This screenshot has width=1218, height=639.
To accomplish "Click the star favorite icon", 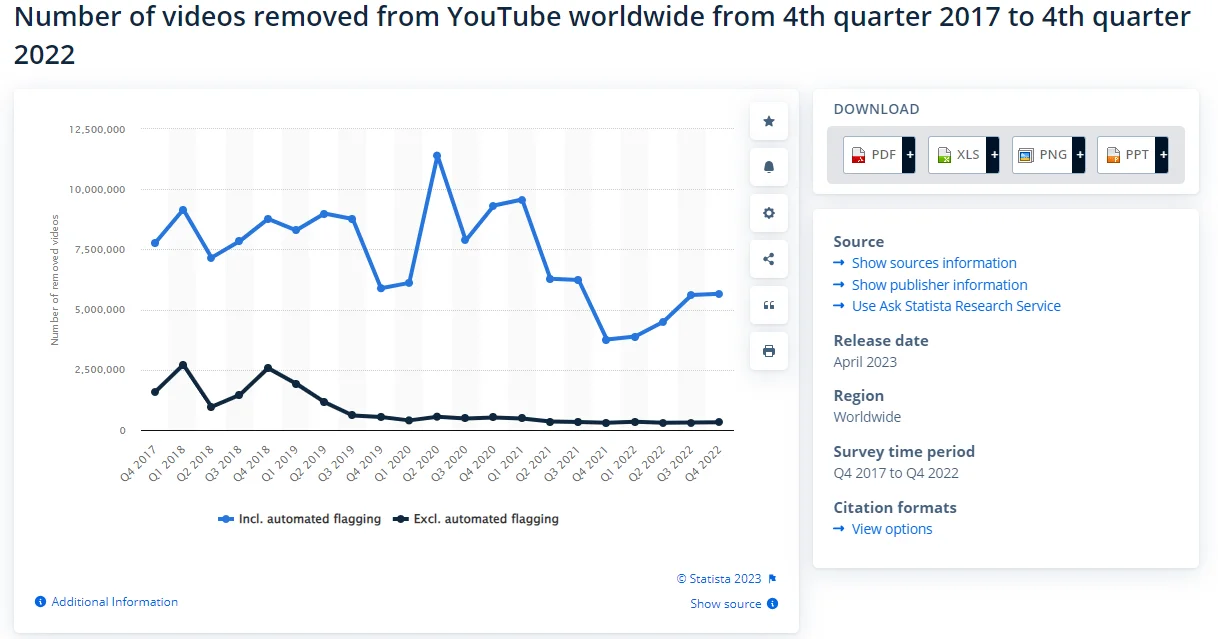I will pyautogui.click(x=768, y=121).
